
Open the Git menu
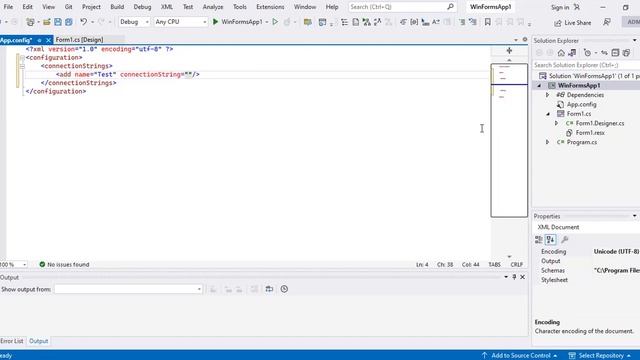(68, 7)
